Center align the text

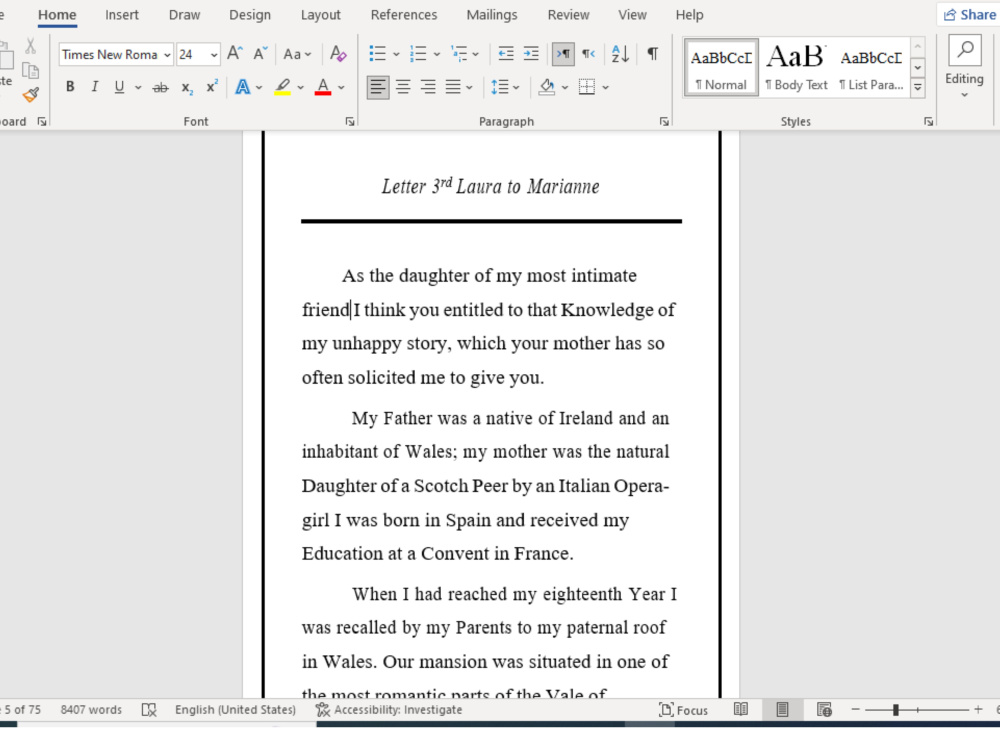tap(403, 87)
